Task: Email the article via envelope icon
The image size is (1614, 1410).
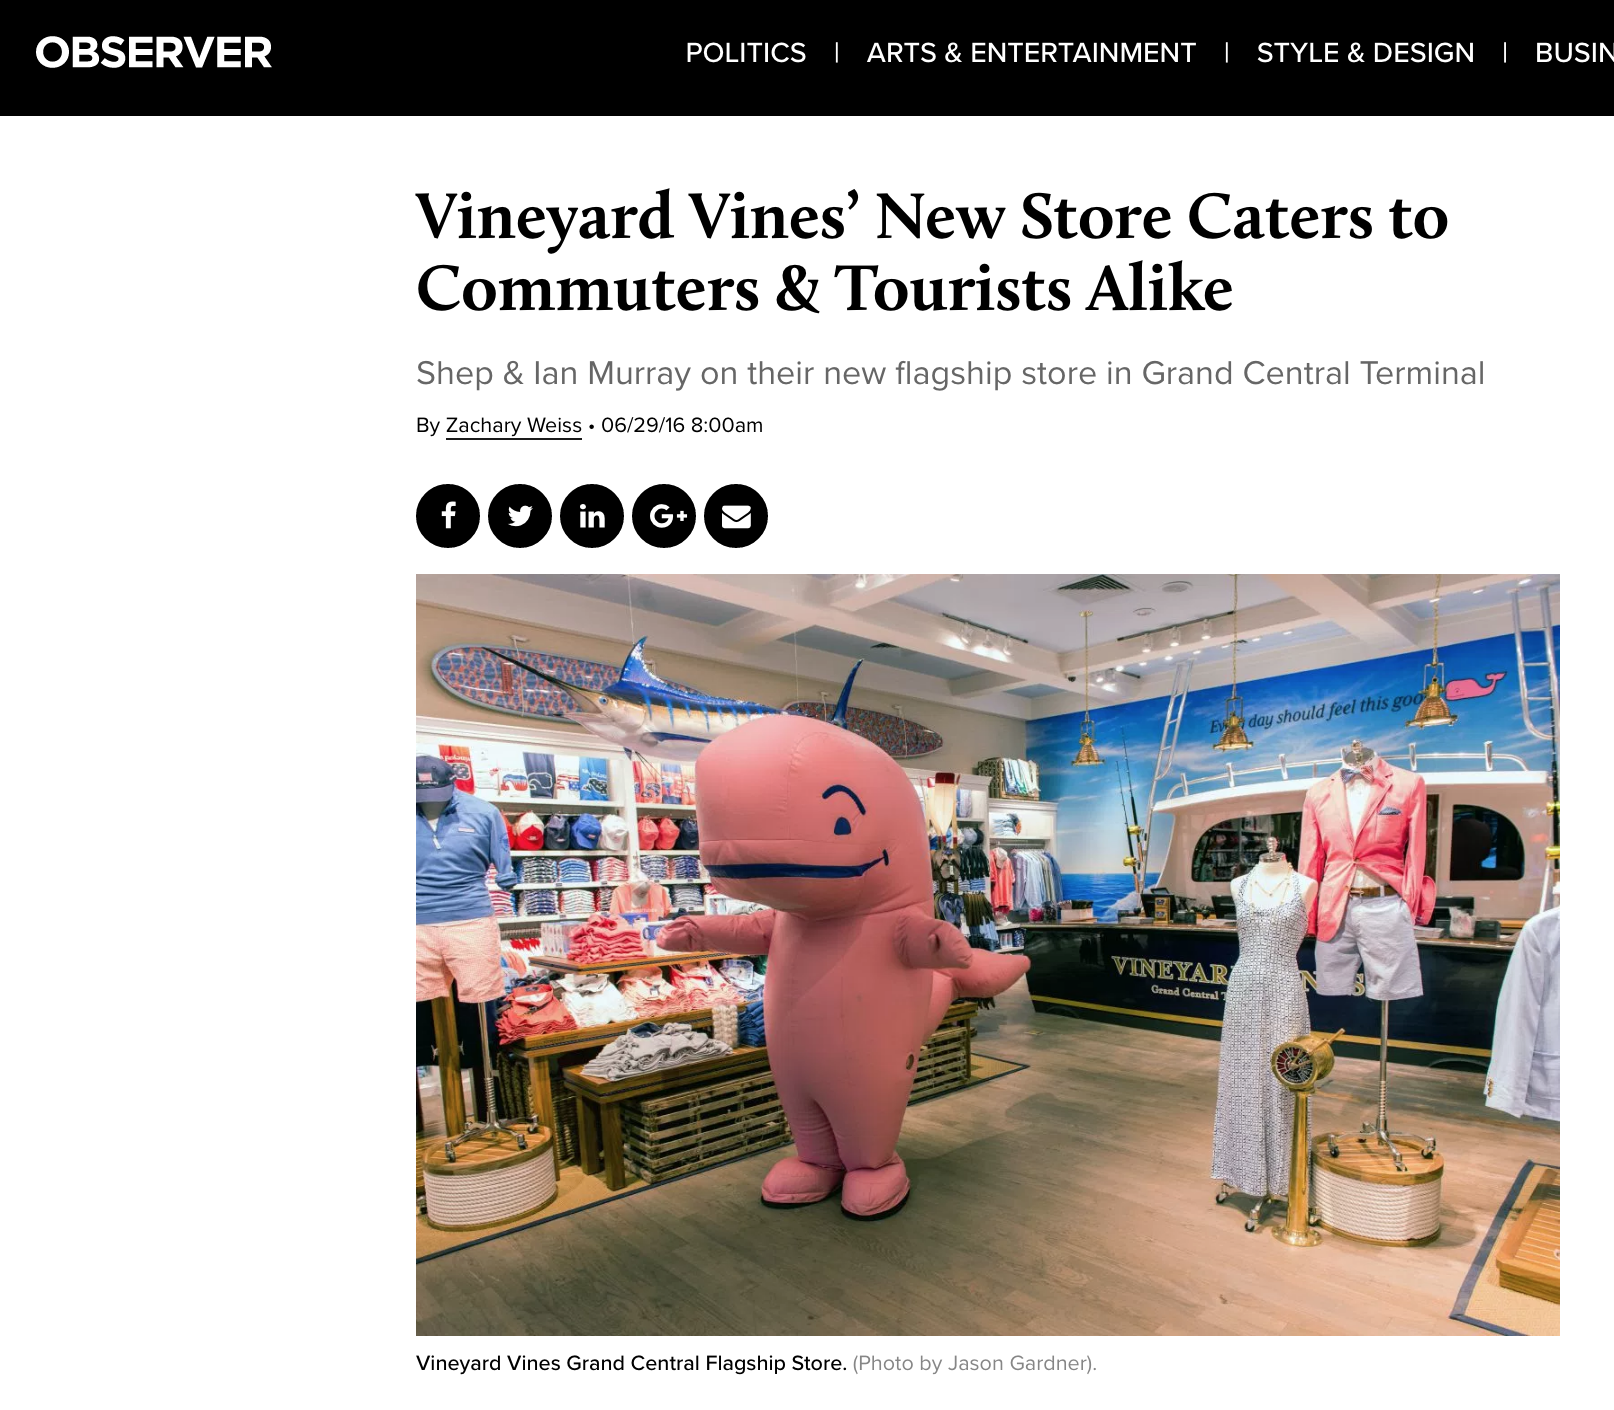Action: click(x=736, y=516)
